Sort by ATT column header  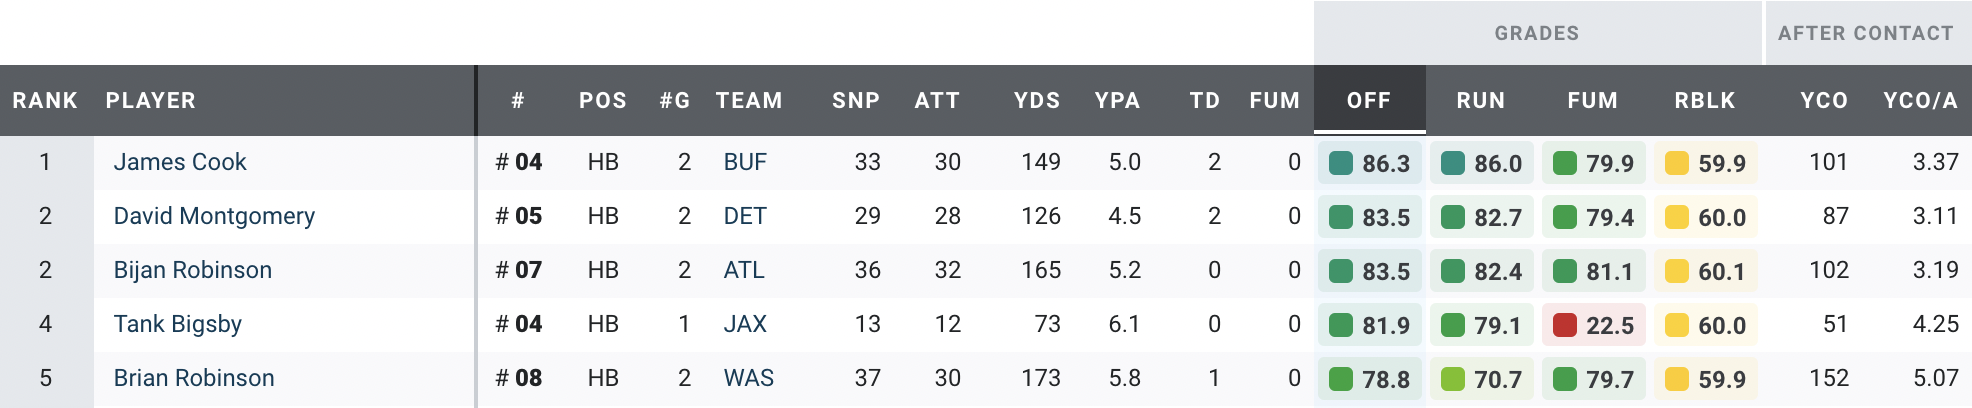coord(937,100)
